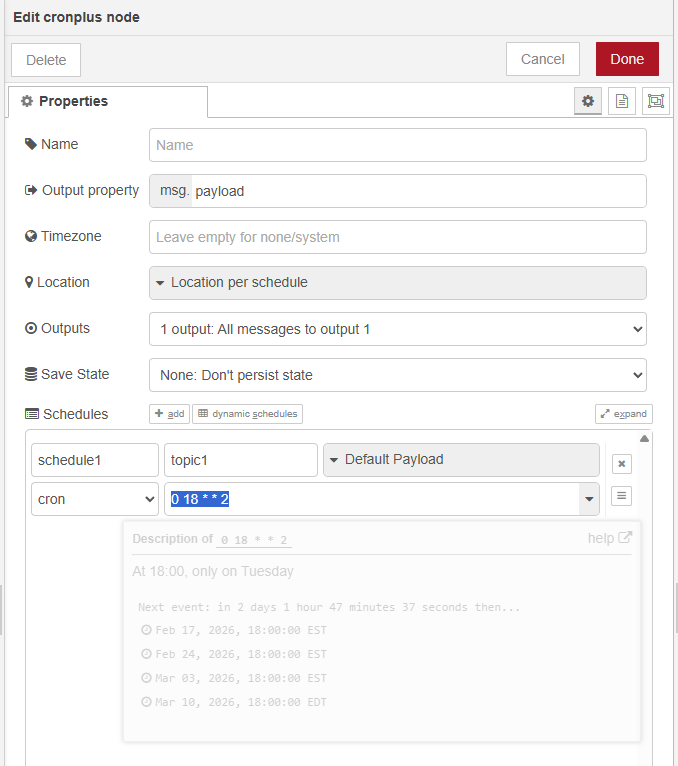Open node settings gear icon
The image size is (678, 766).
coord(588,101)
